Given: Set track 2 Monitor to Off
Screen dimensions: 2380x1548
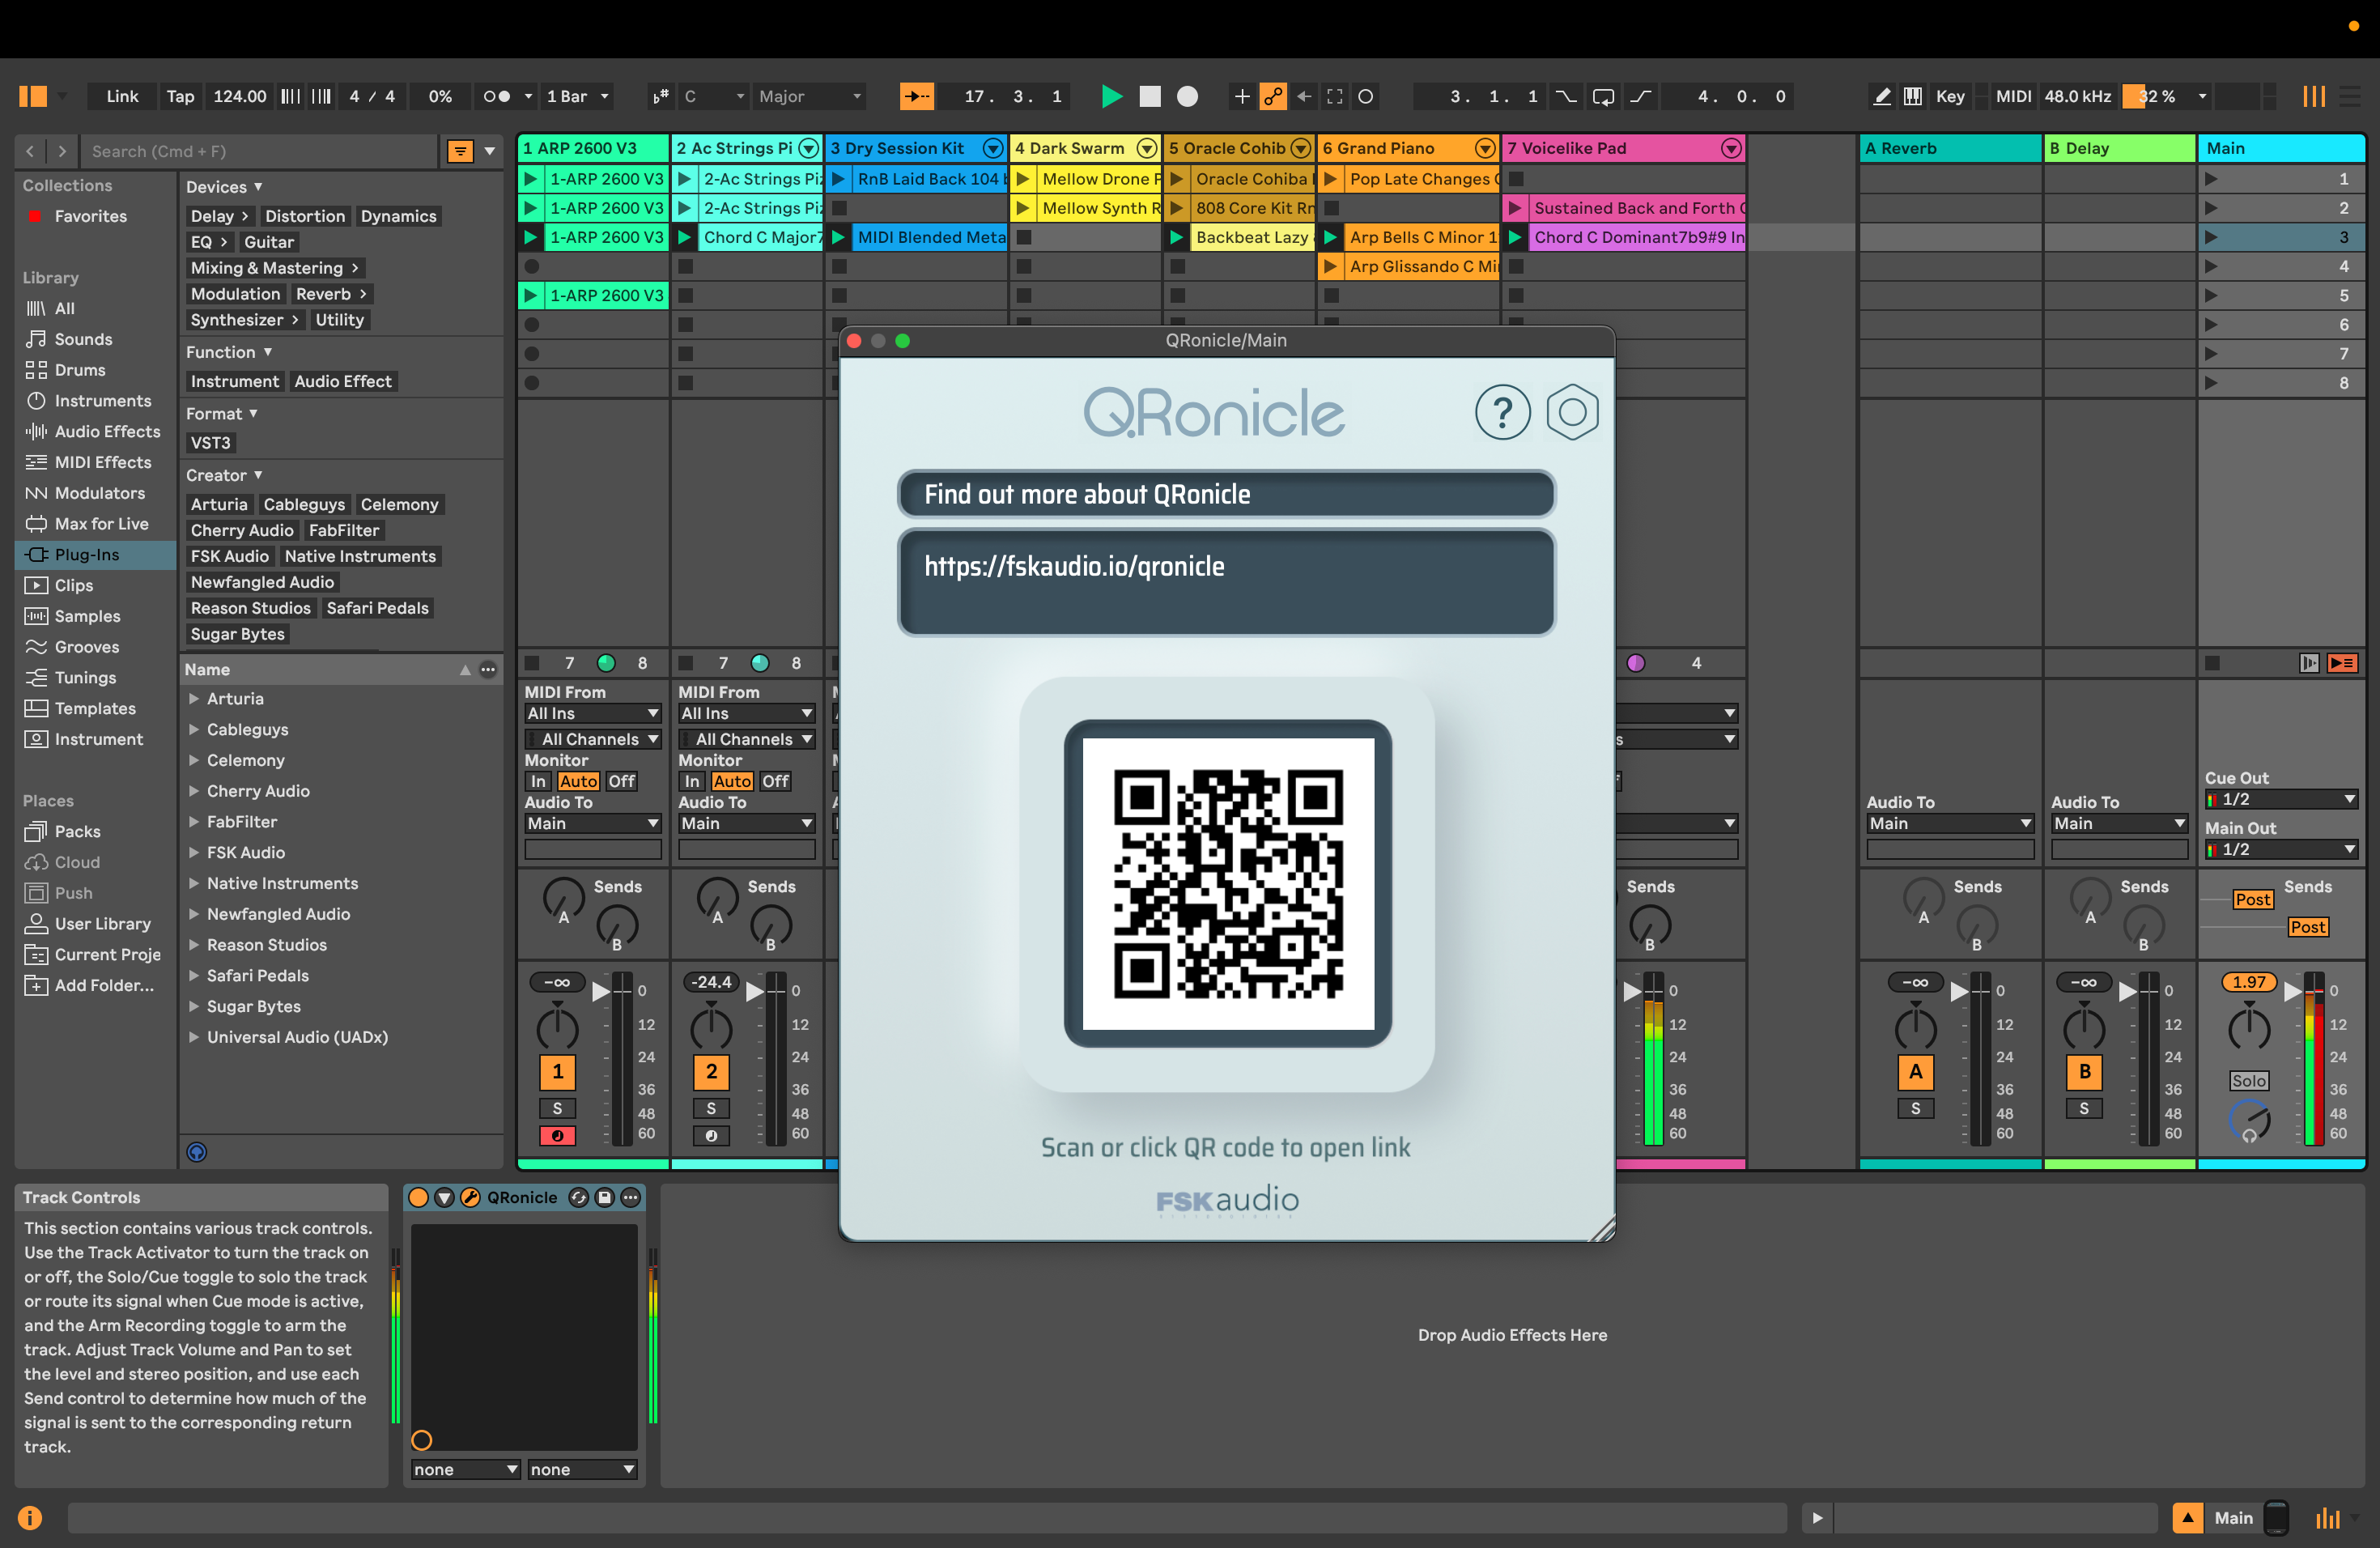Looking at the screenshot, I should coord(775,781).
